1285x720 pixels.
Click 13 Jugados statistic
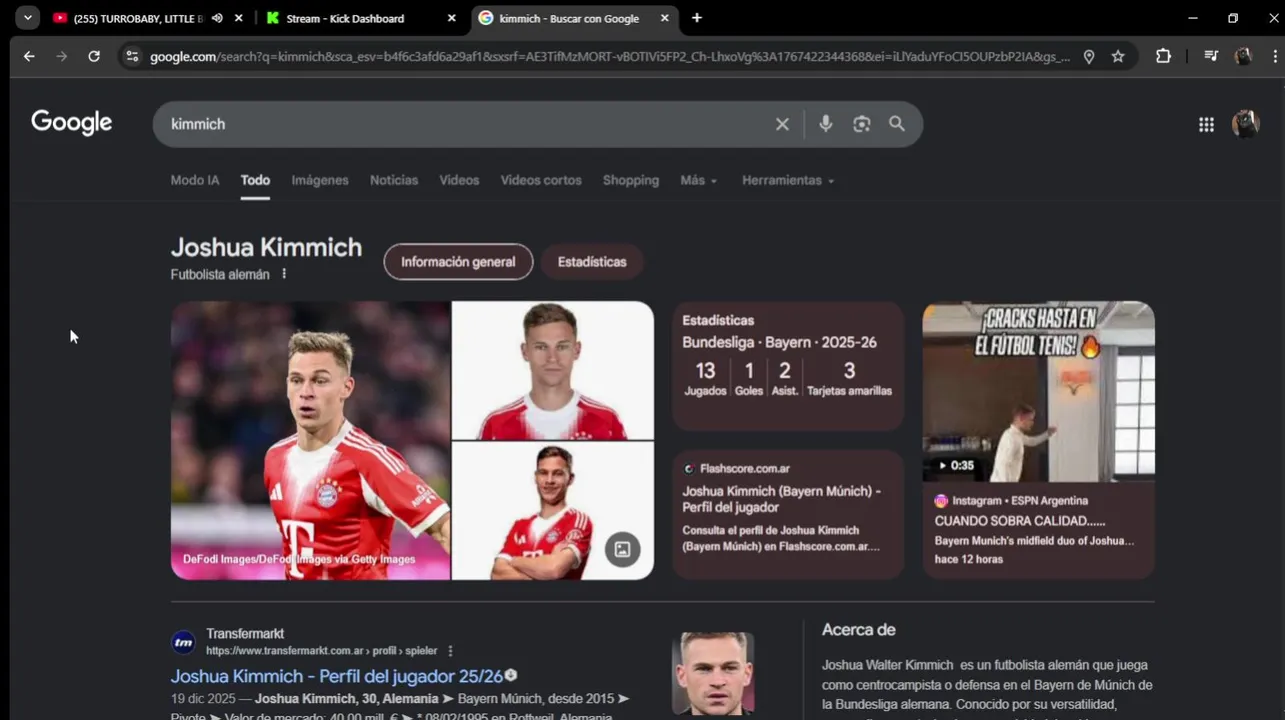[705, 378]
